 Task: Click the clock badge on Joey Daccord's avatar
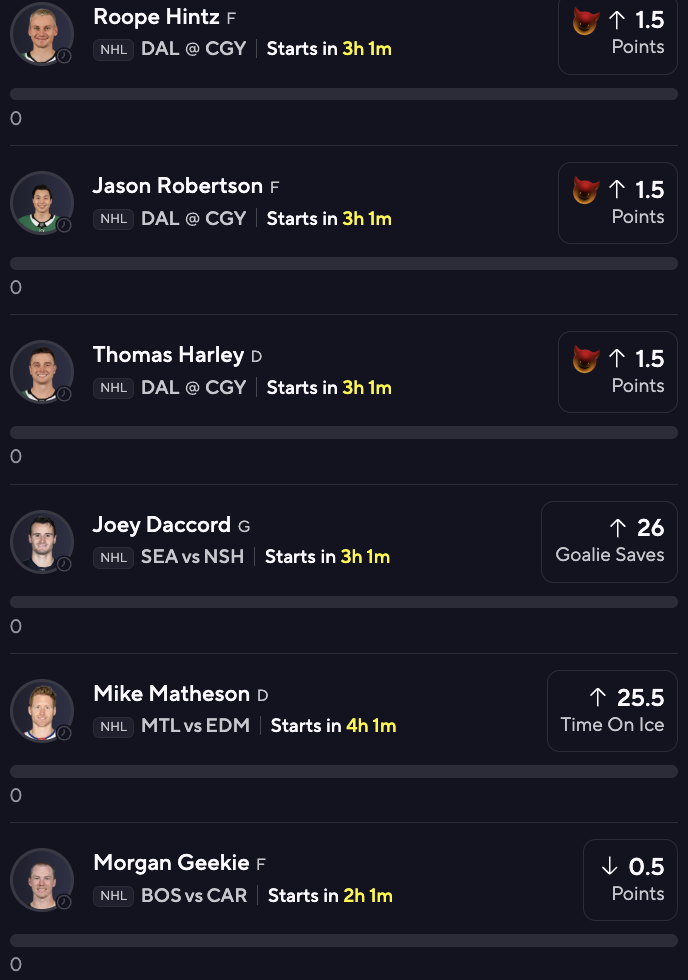coord(64,564)
